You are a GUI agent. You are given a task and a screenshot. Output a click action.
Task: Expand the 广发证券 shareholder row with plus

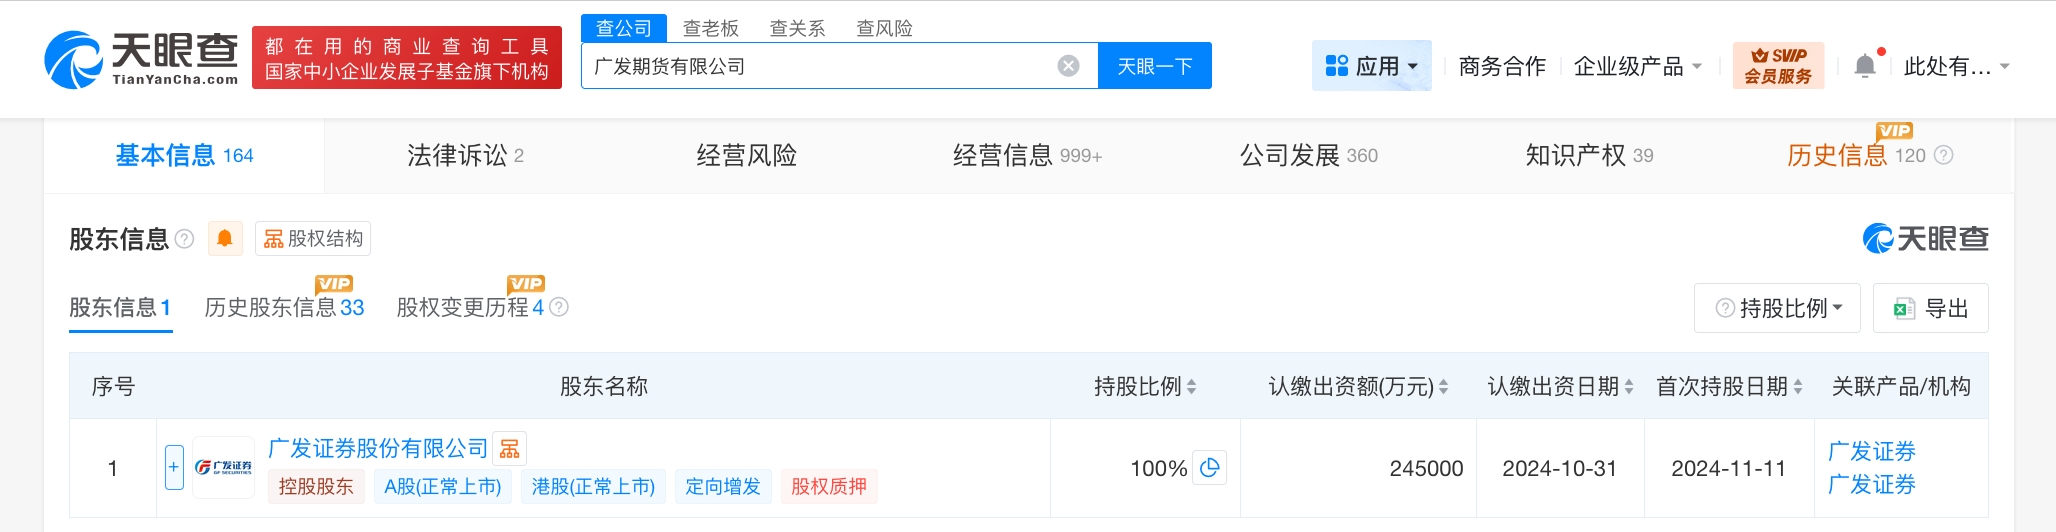pos(174,467)
